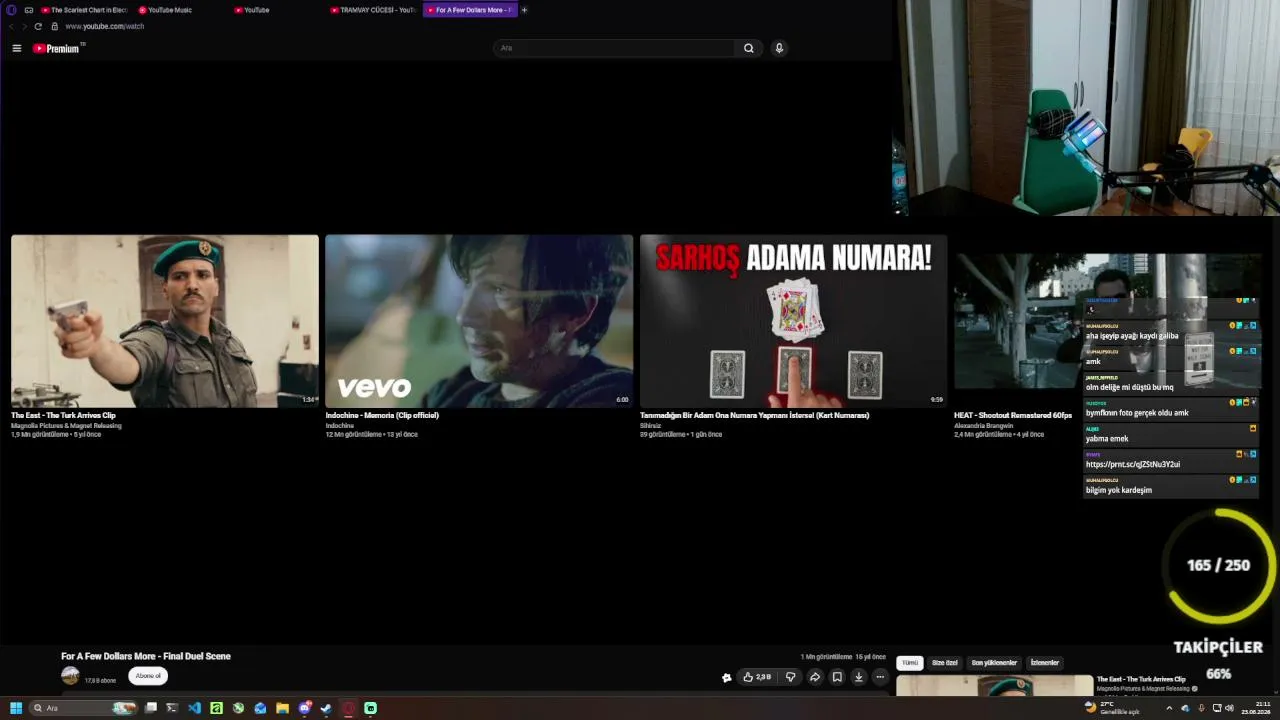Focus the Windows taskbar search box
The height and width of the screenshot is (720, 1280).
(x=83, y=708)
